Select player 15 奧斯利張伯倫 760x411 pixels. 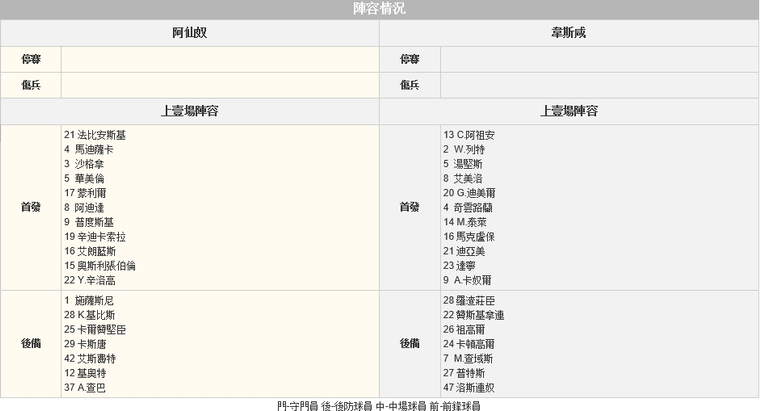point(100,266)
